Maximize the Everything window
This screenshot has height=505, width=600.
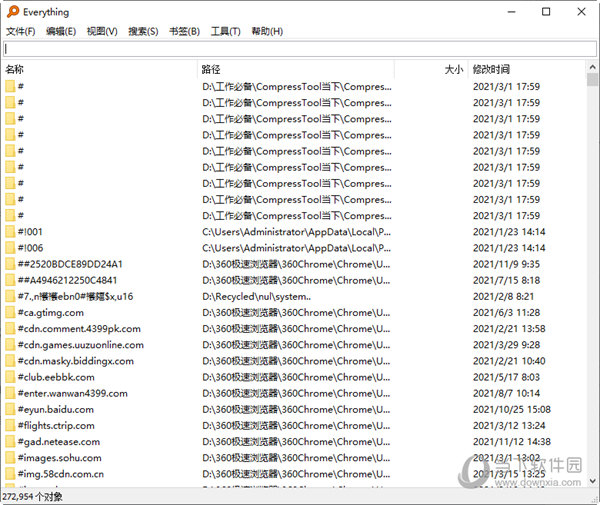tap(546, 12)
